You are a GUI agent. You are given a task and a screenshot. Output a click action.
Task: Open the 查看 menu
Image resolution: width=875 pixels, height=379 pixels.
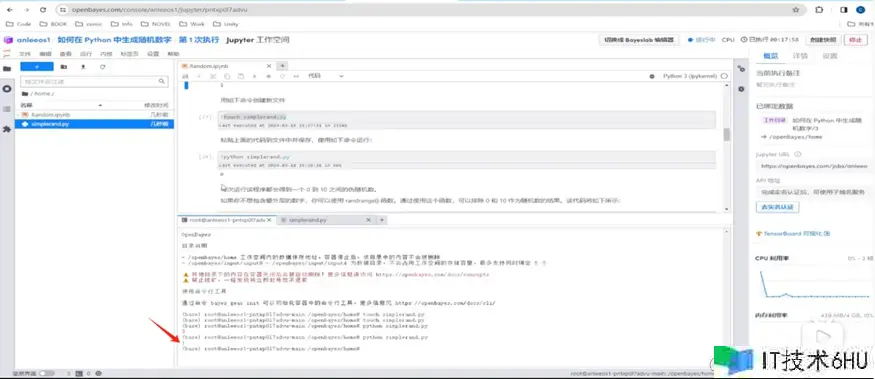coord(66,54)
